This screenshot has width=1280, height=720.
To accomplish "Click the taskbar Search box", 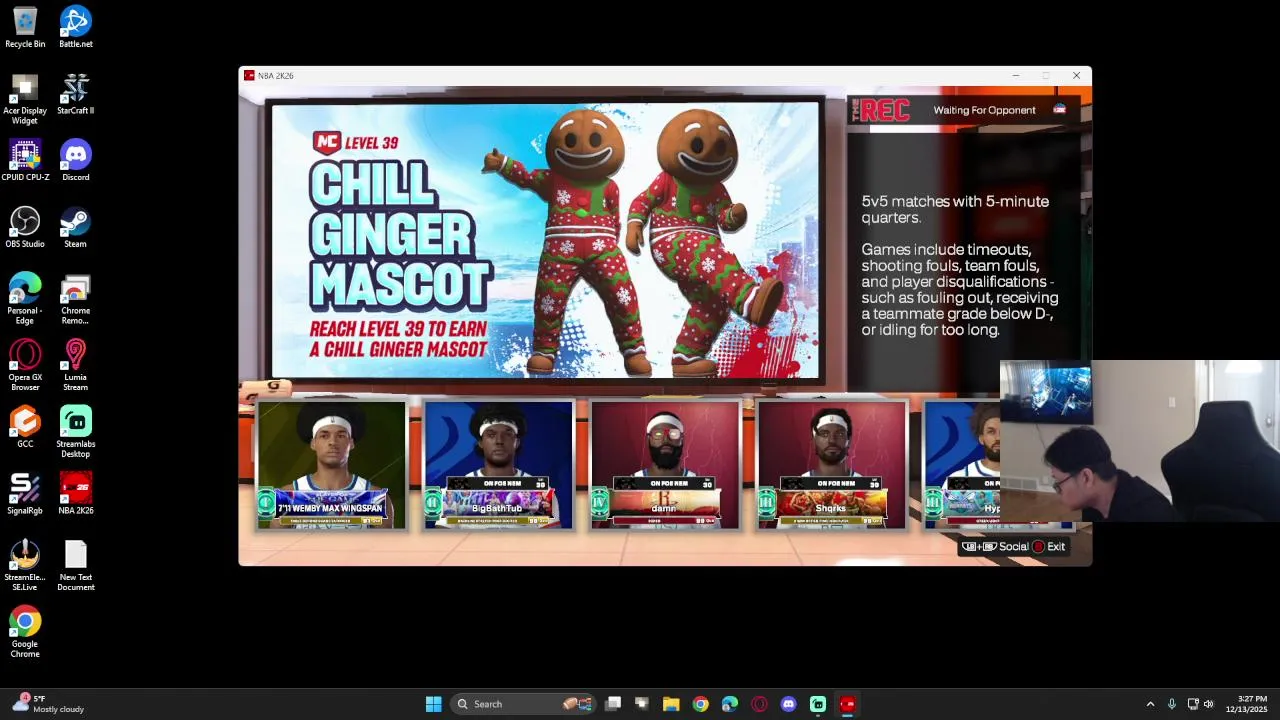I will [523, 704].
